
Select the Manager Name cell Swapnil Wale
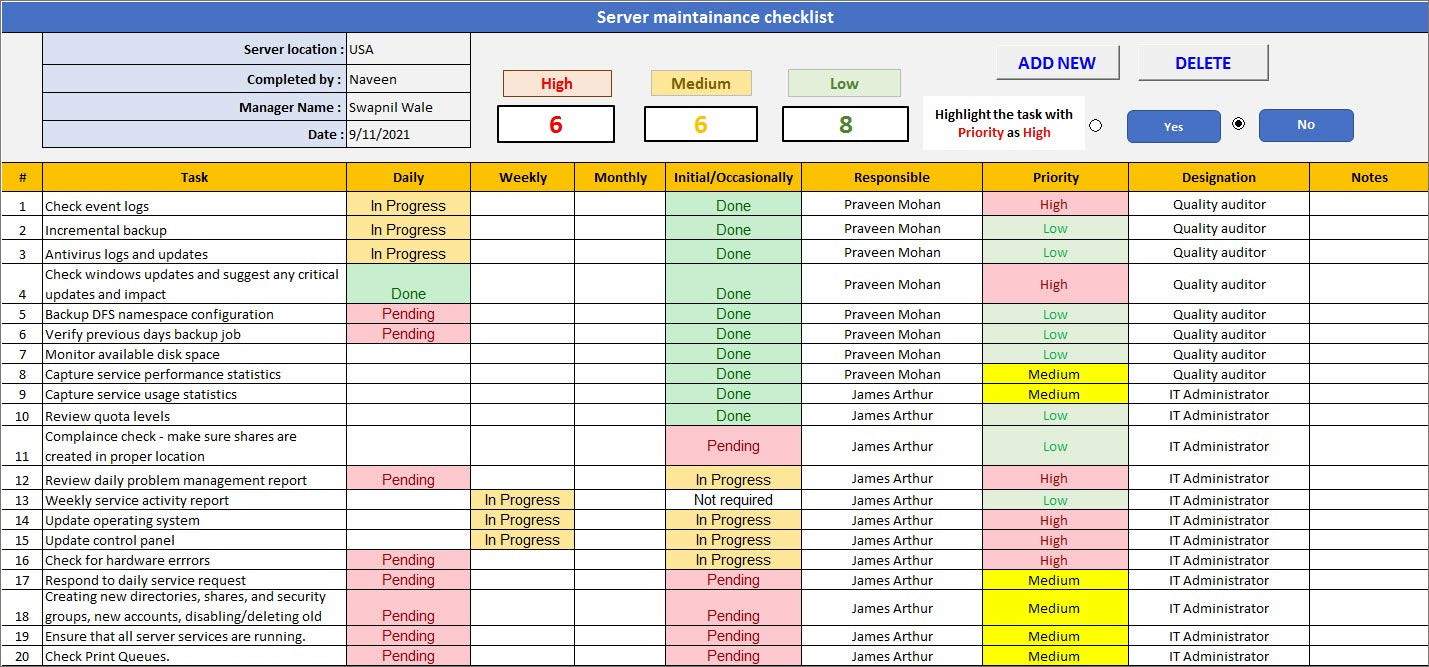(x=407, y=107)
